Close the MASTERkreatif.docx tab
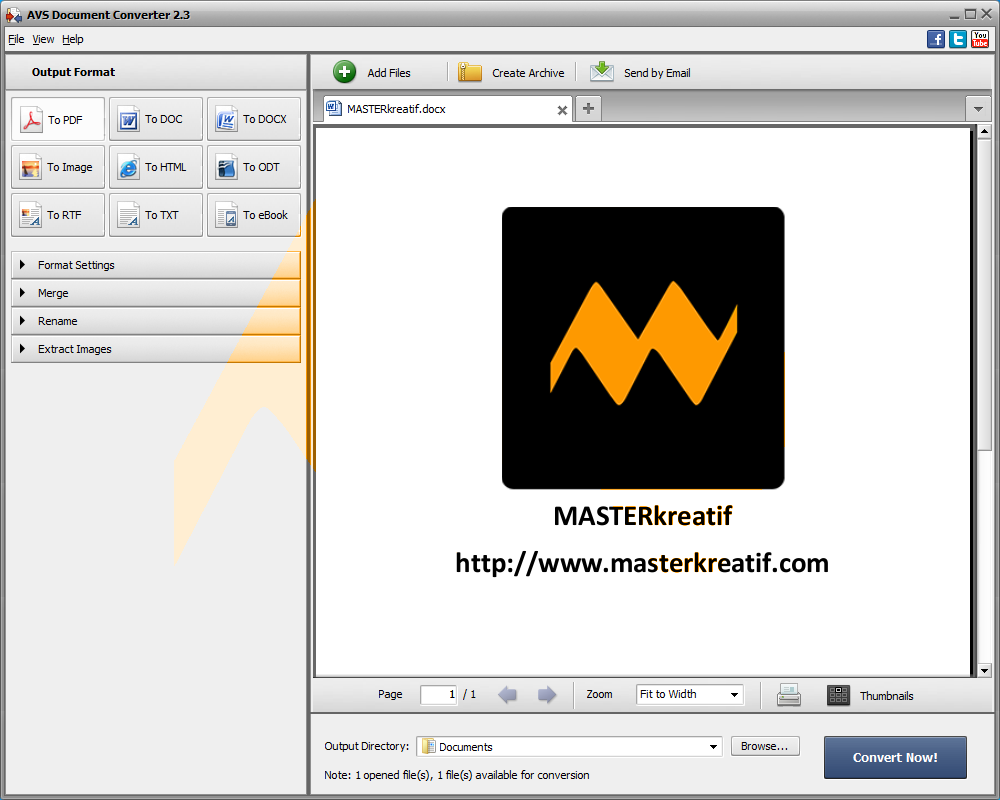This screenshot has width=1000, height=800. (562, 110)
